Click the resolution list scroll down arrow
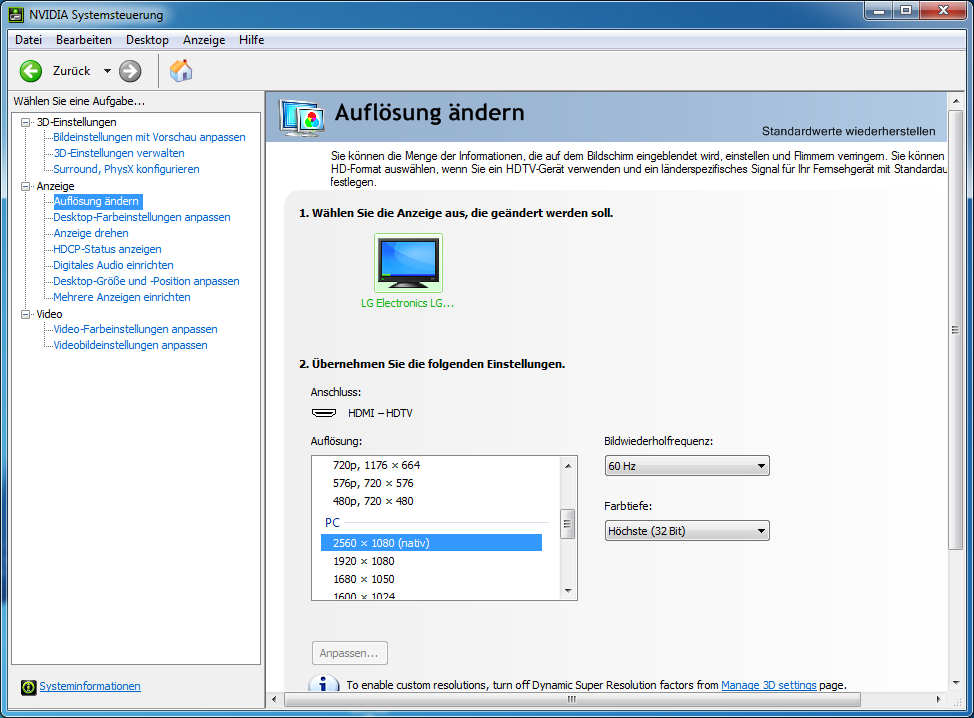The width and height of the screenshot is (974, 718). 568,591
